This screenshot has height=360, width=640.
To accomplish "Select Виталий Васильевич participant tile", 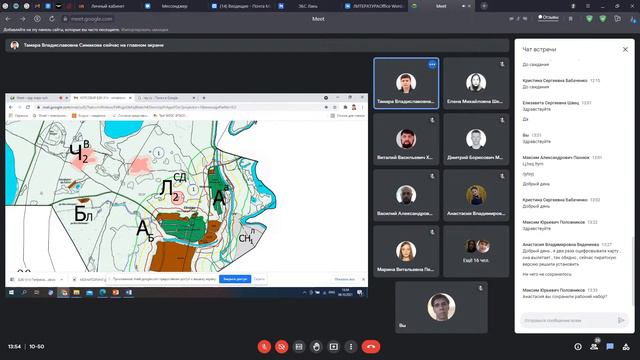I will tap(406, 139).
